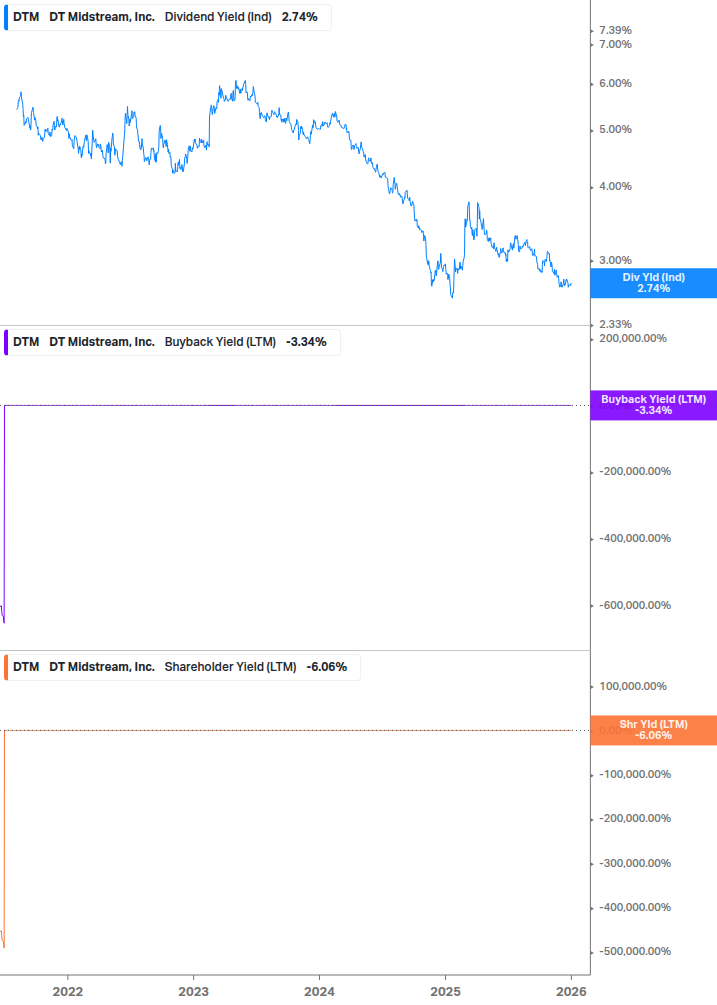Click the 2.33% axis value

click(x=615, y=324)
